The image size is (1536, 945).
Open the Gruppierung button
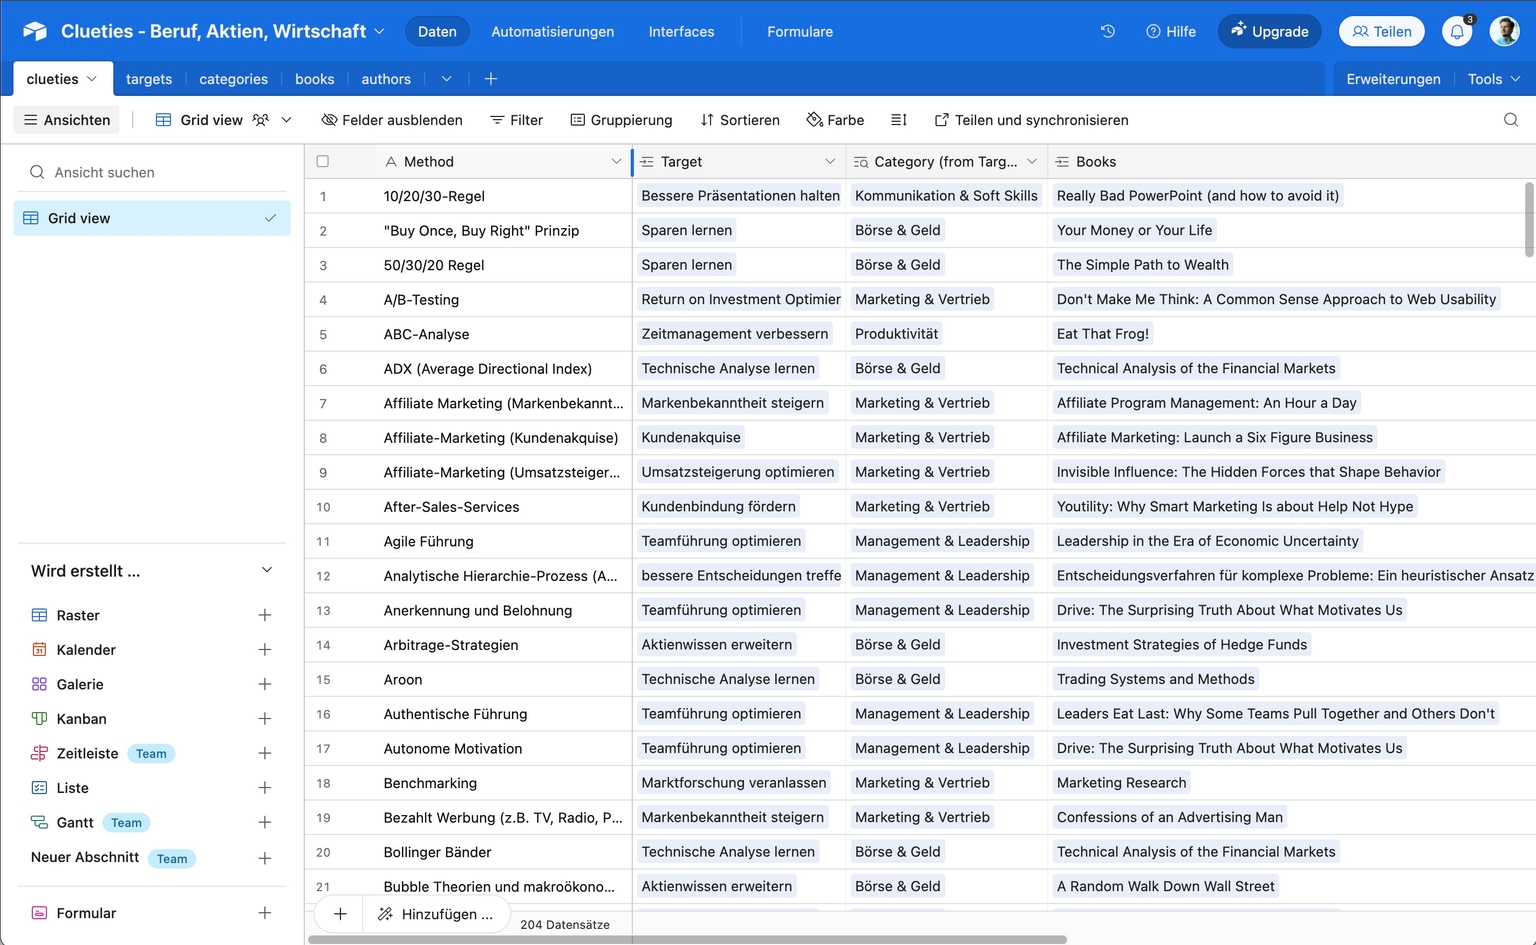tap(621, 120)
